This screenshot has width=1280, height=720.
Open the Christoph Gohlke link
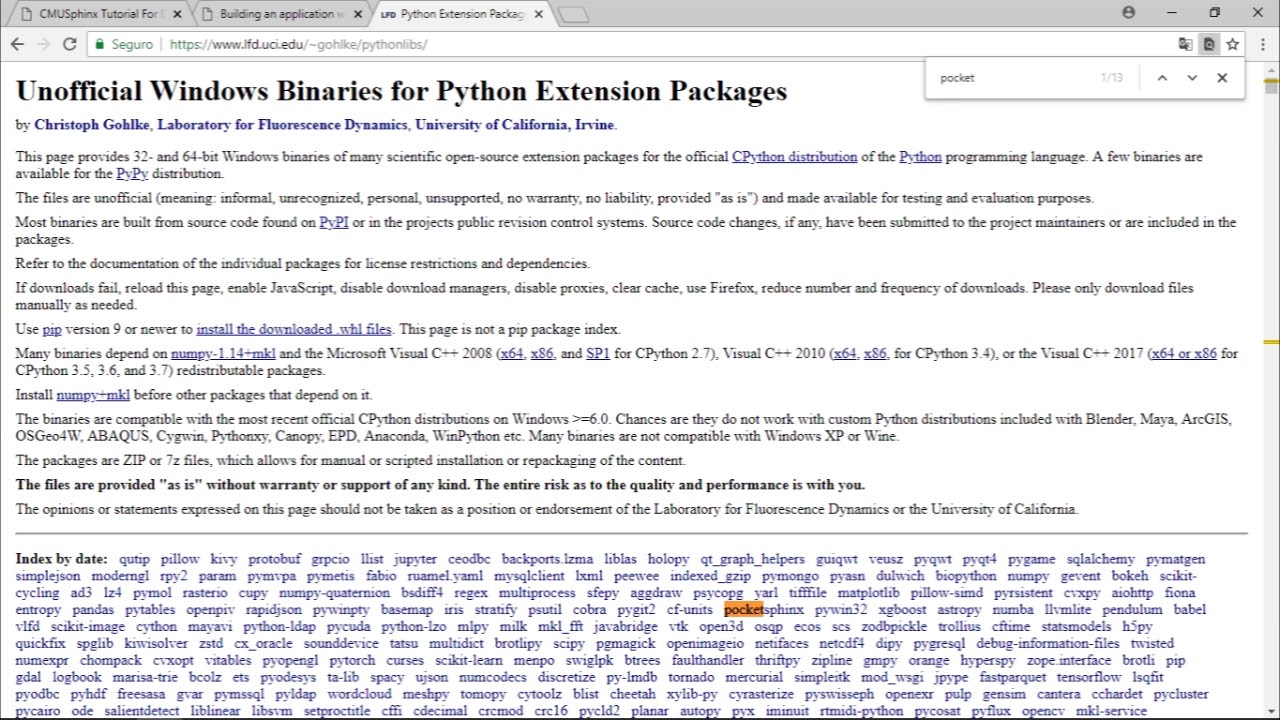[x=91, y=125]
